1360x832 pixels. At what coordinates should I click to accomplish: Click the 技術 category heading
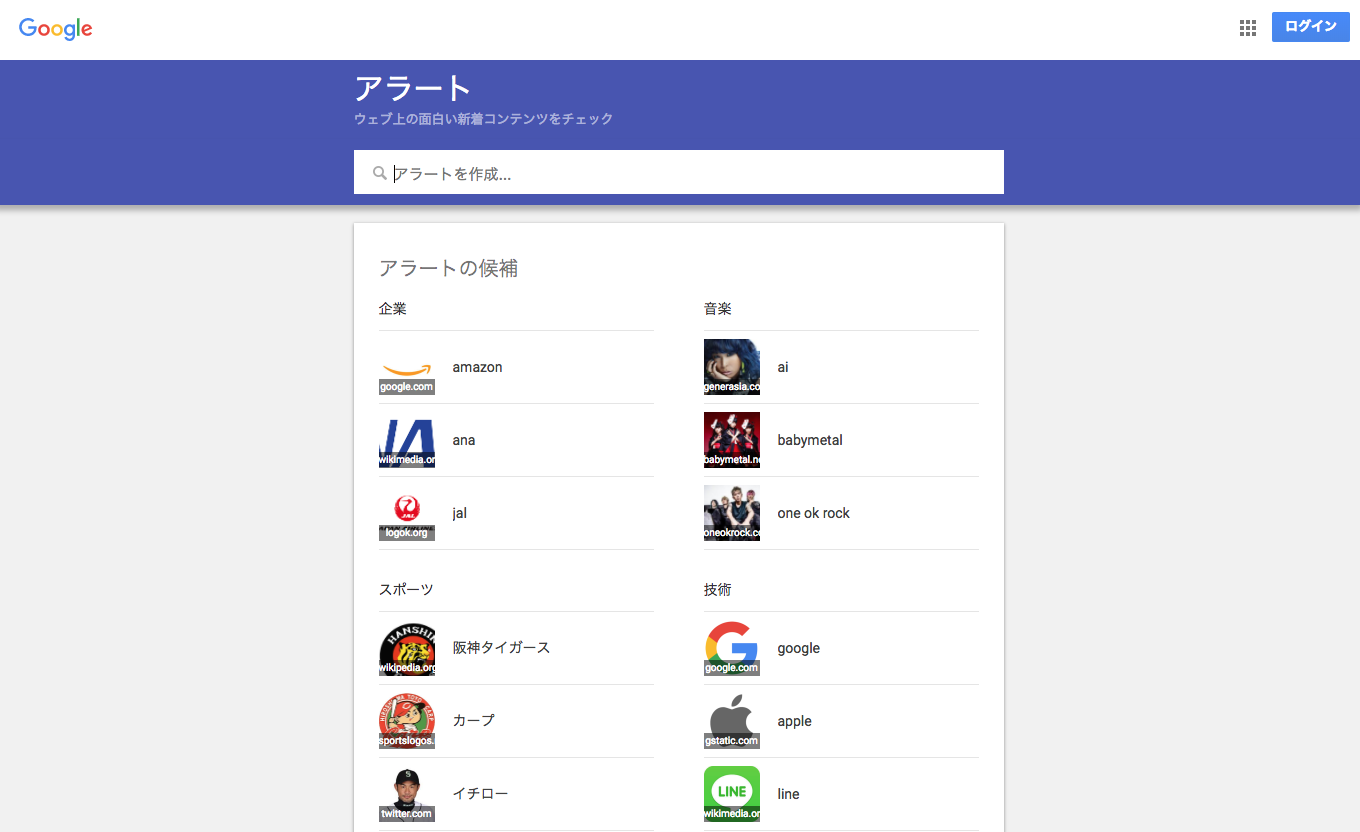tap(718, 590)
